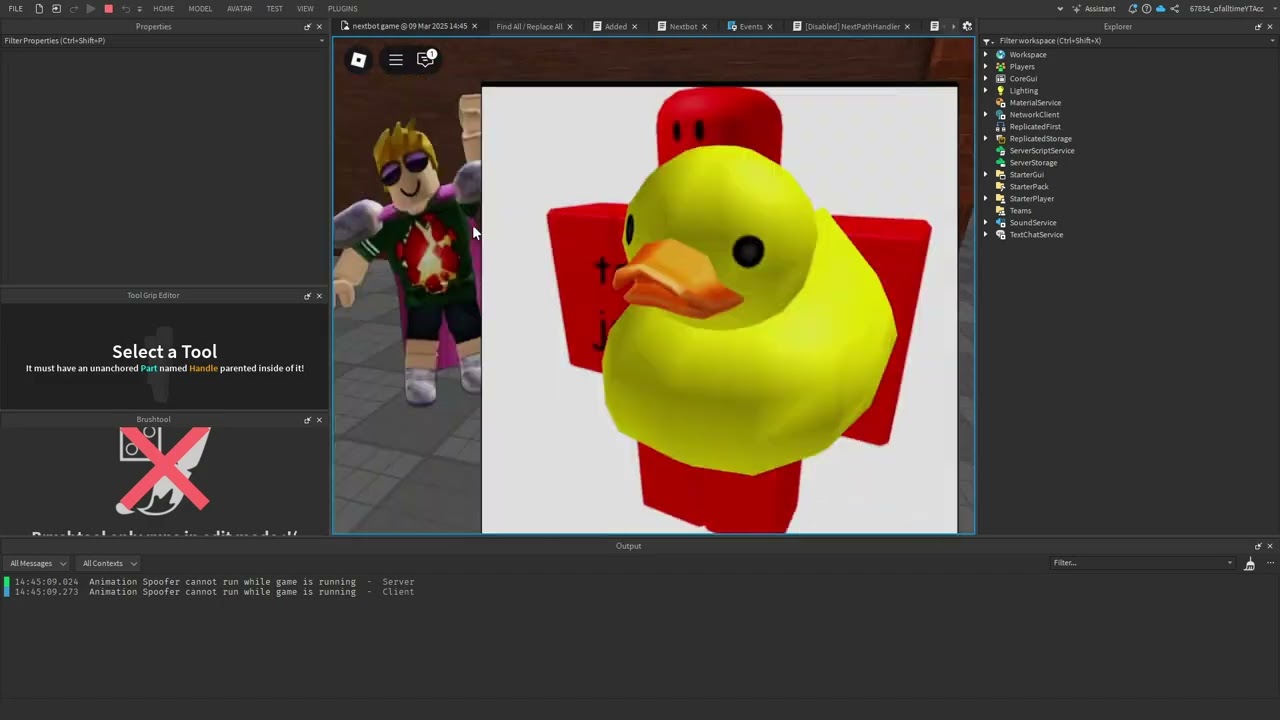1280x720 pixels.
Task: Open the FILE menu
Action: pyautogui.click(x=16, y=9)
